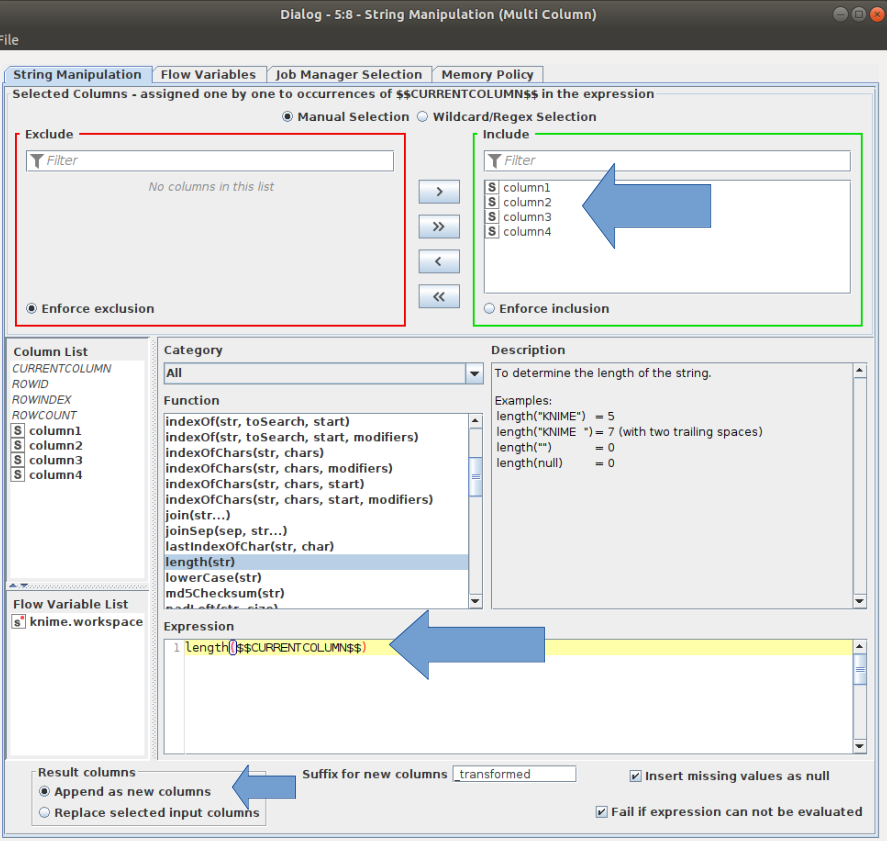Select column1 string icon in Include list
The image size is (887, 841).
click(x=492, y=187)
